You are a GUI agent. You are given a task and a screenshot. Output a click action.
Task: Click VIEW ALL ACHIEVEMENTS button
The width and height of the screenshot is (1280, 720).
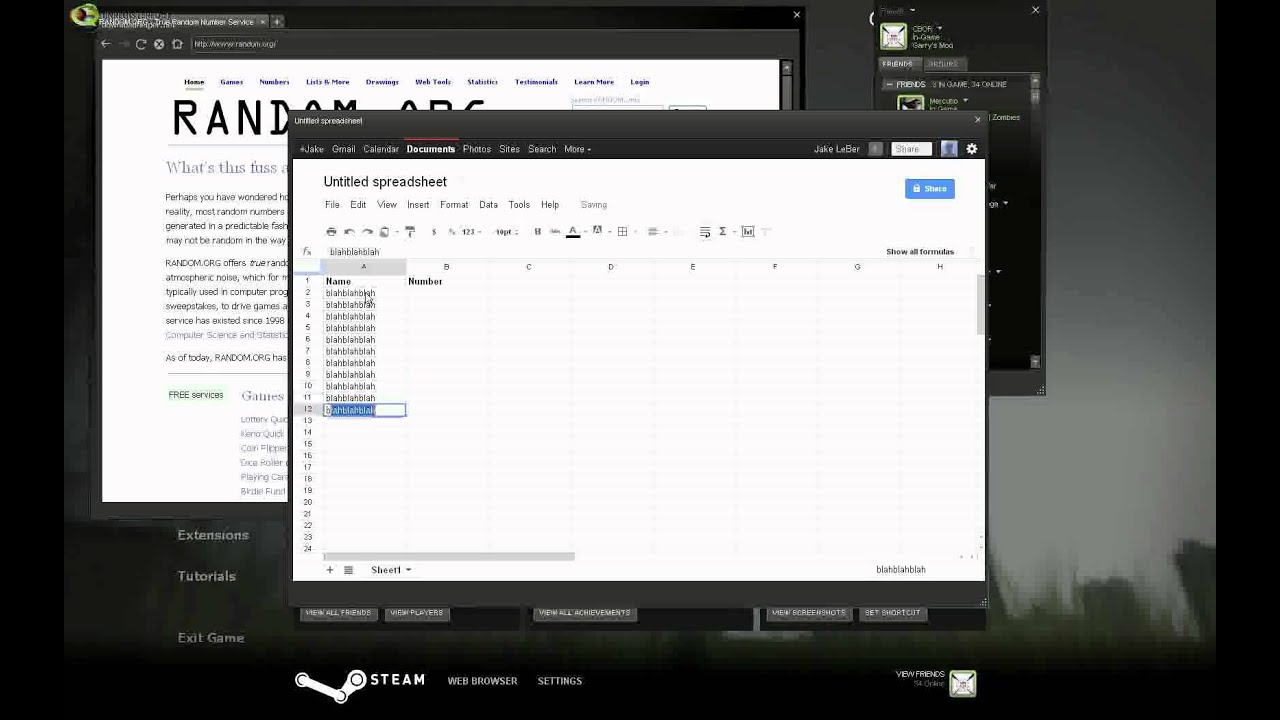[x=584, y=613]
